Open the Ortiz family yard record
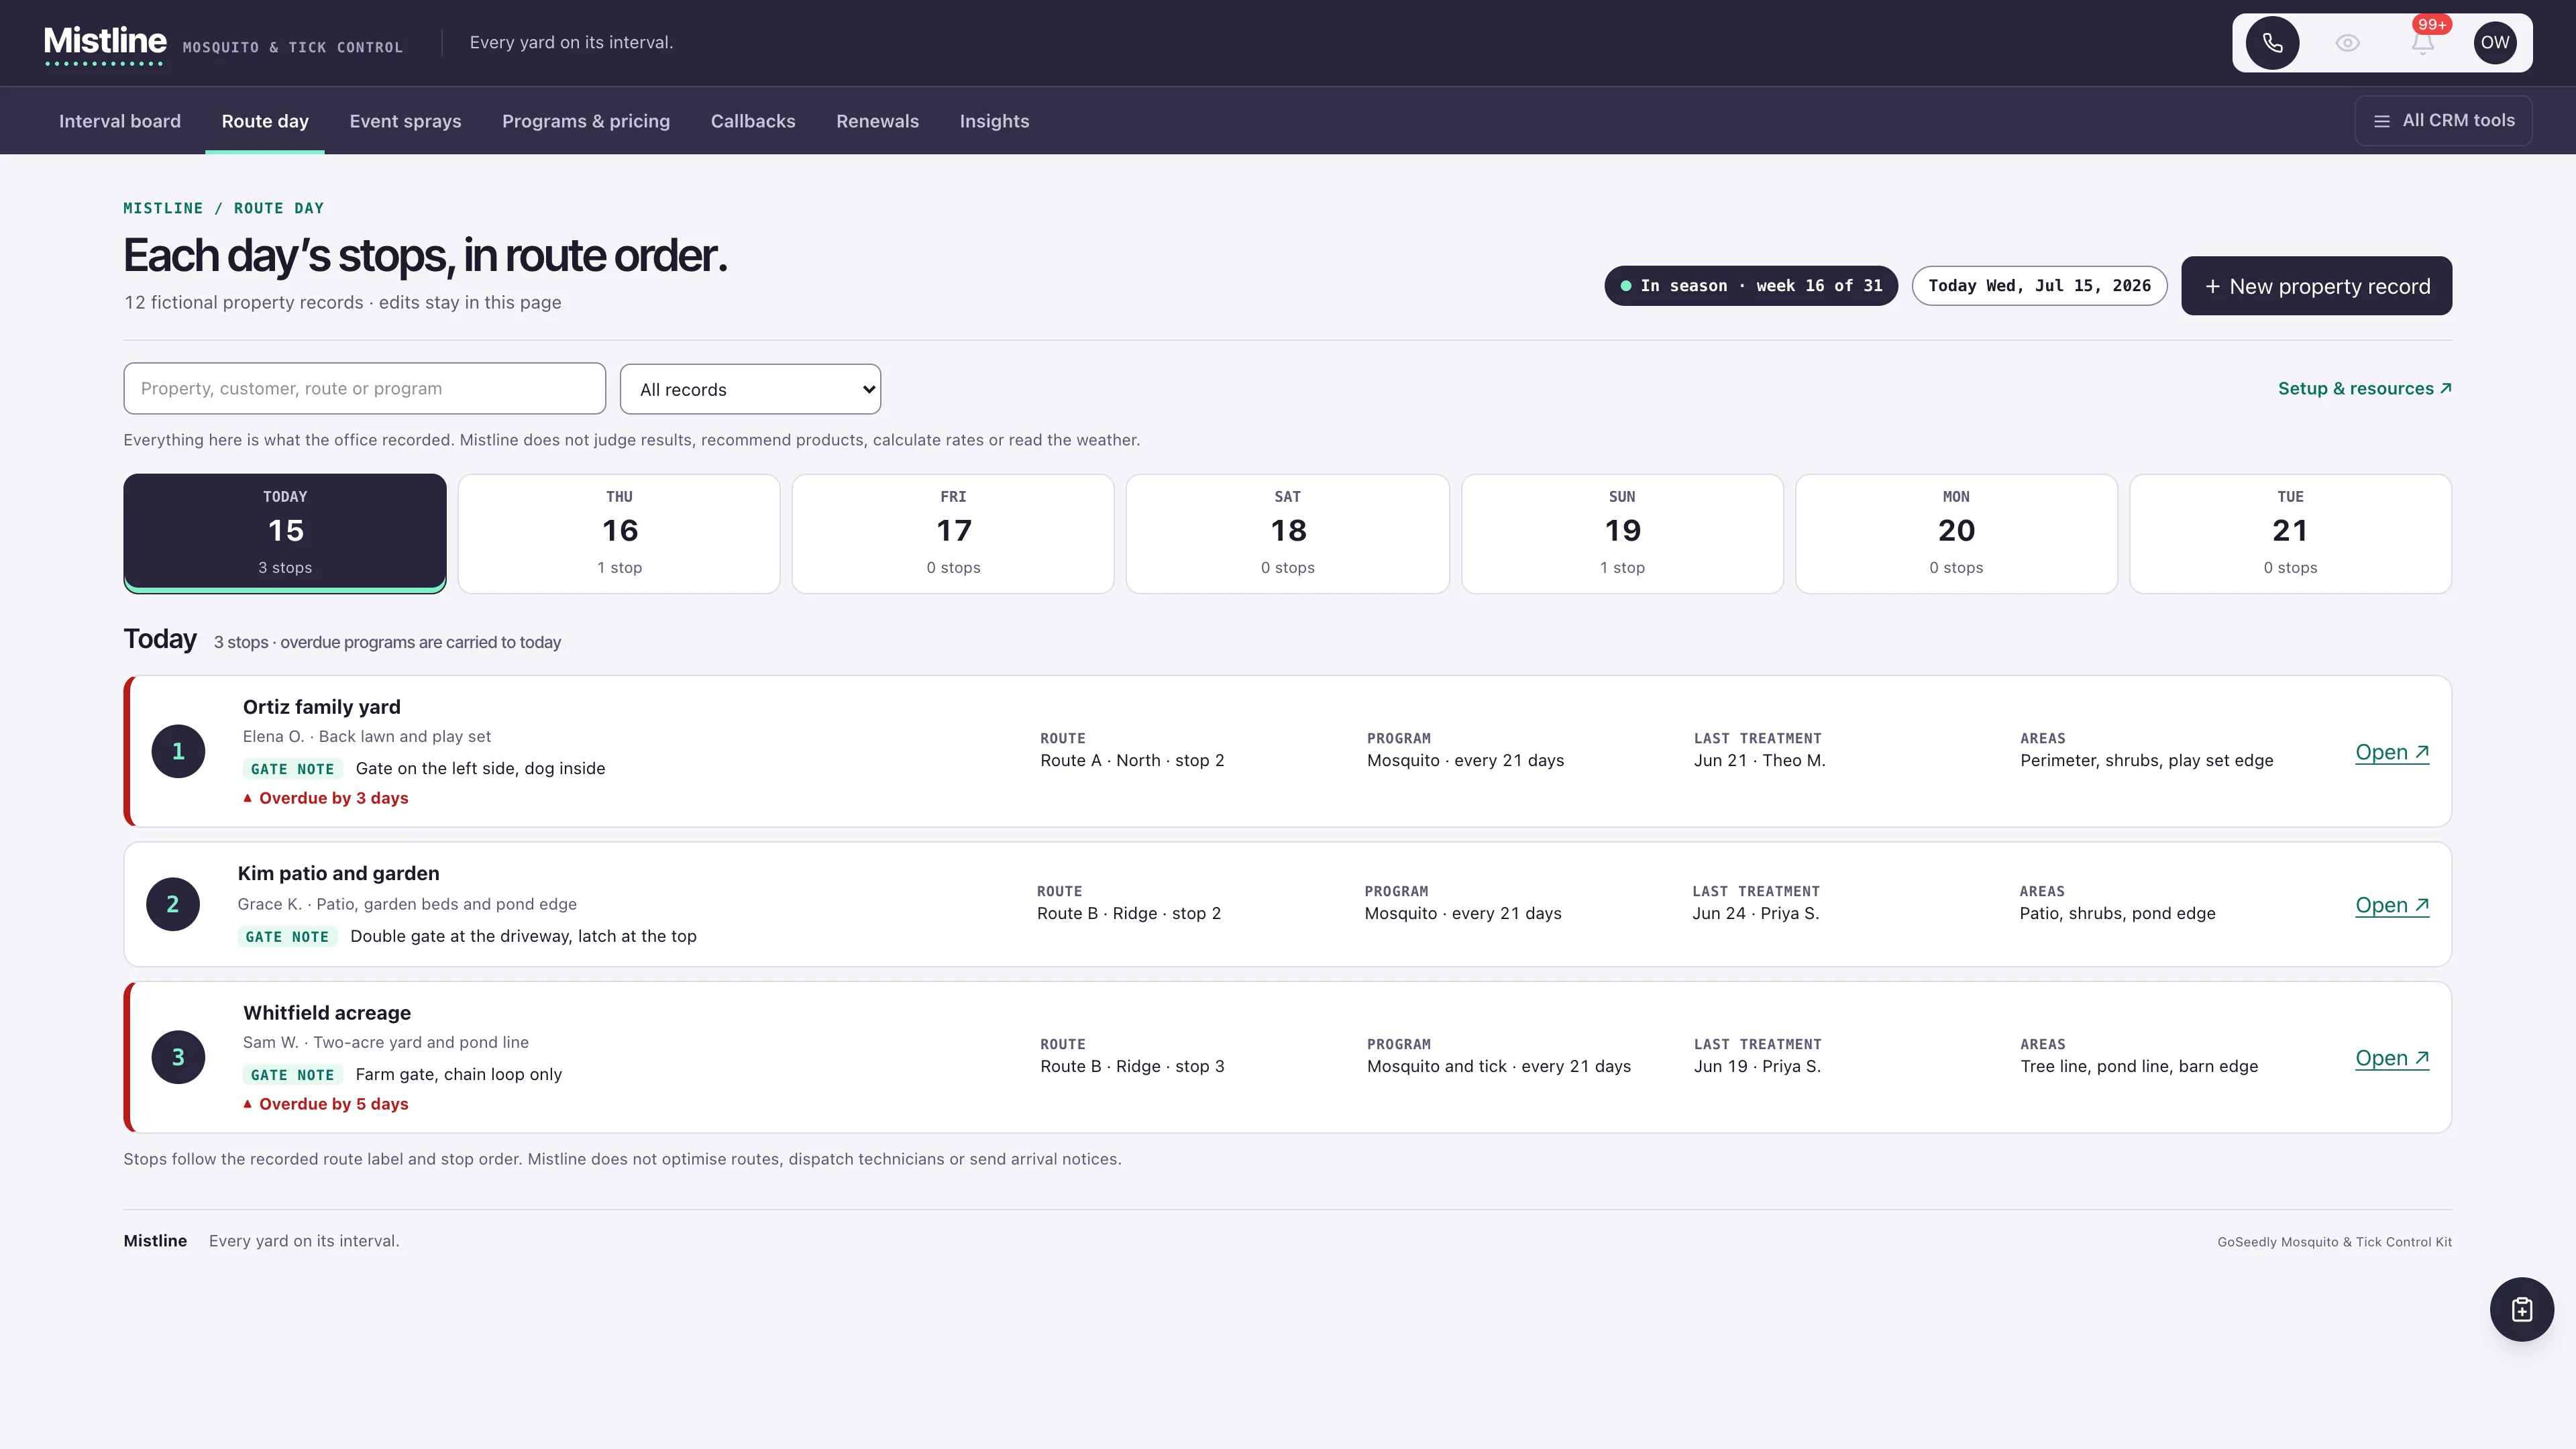 click(2392, 752)
